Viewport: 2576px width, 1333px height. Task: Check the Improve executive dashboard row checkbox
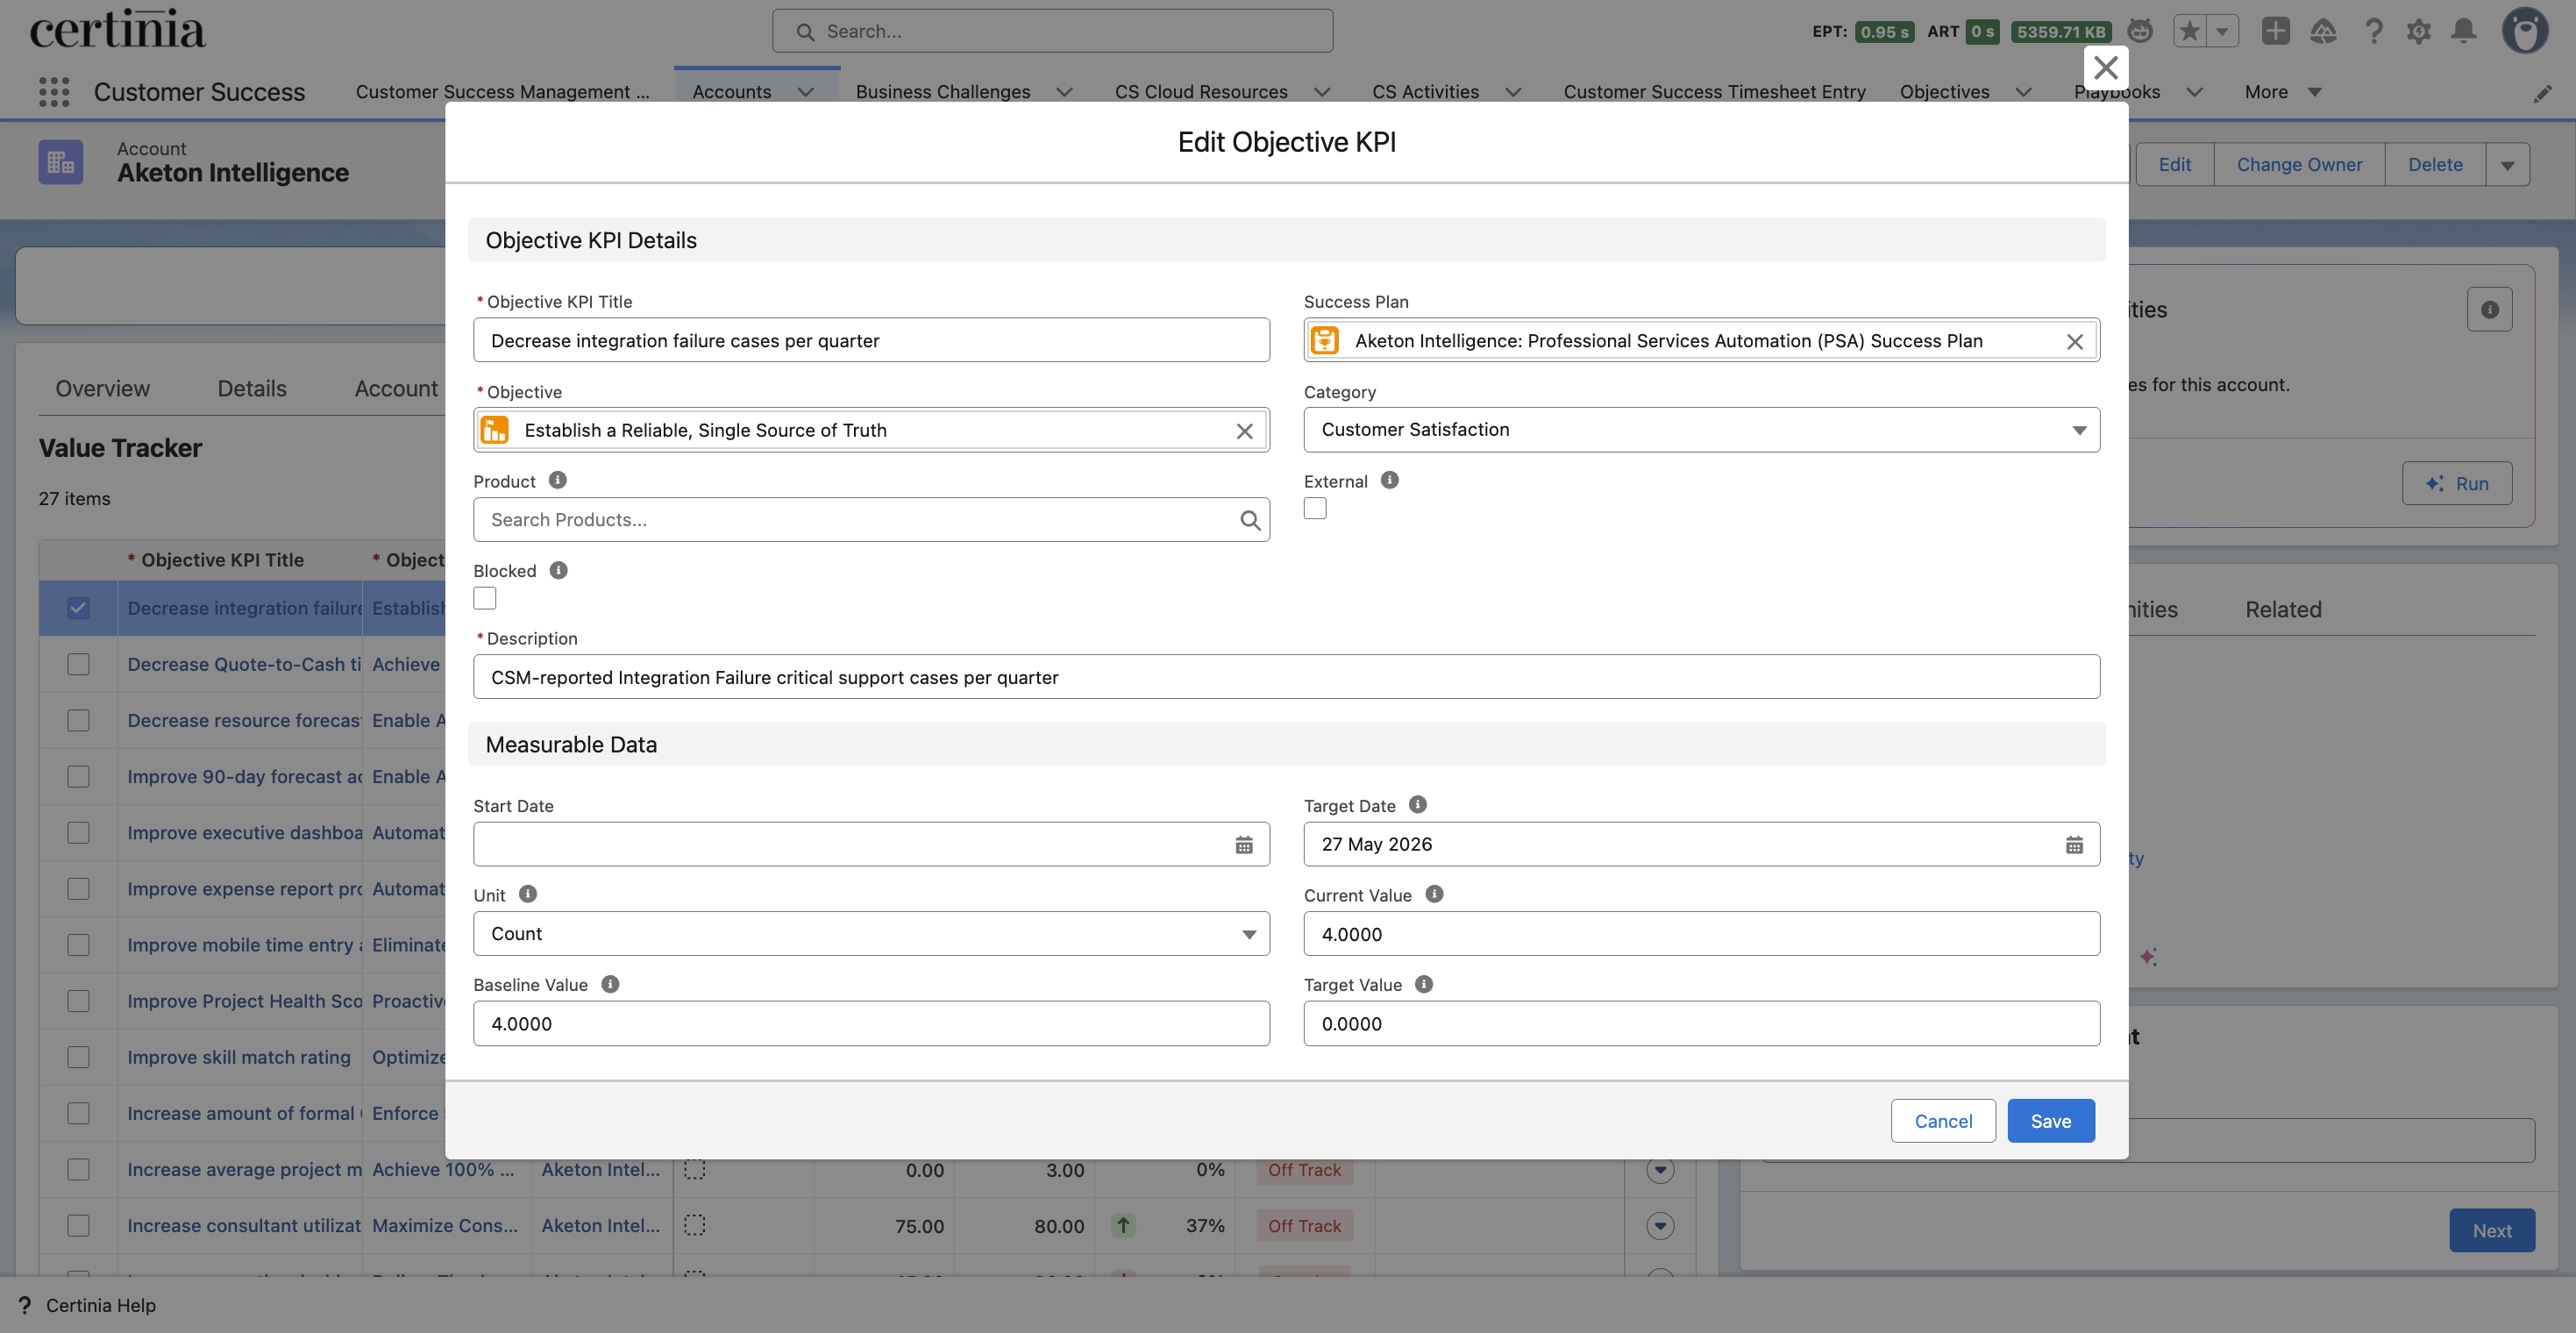tap(78, 832)
